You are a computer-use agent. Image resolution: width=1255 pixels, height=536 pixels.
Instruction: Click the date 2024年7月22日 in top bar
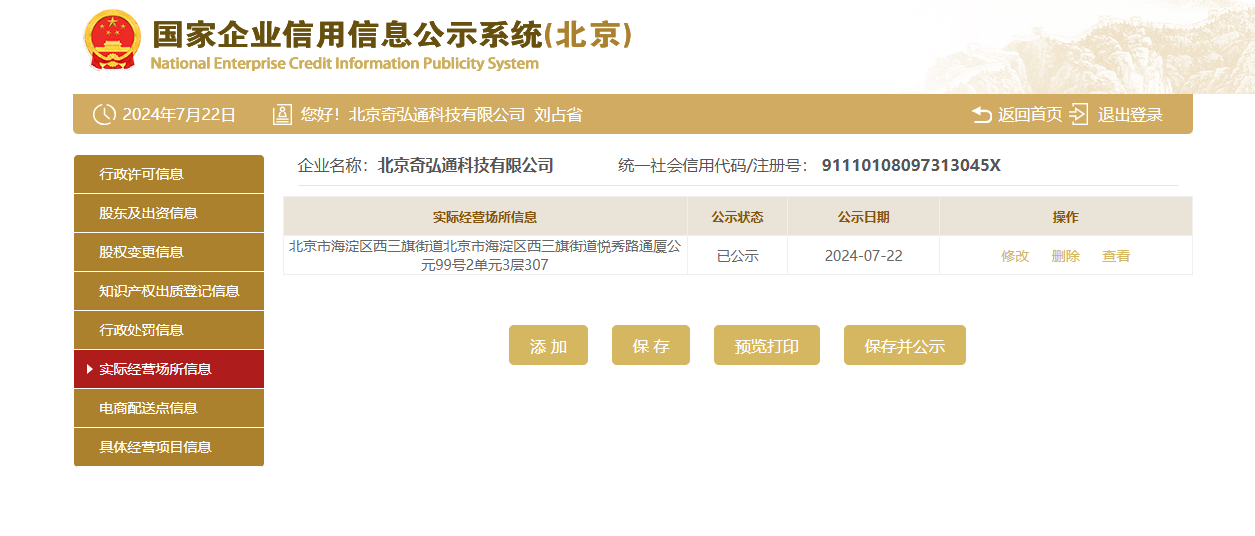pyautogui.click(x=179, y=115)
